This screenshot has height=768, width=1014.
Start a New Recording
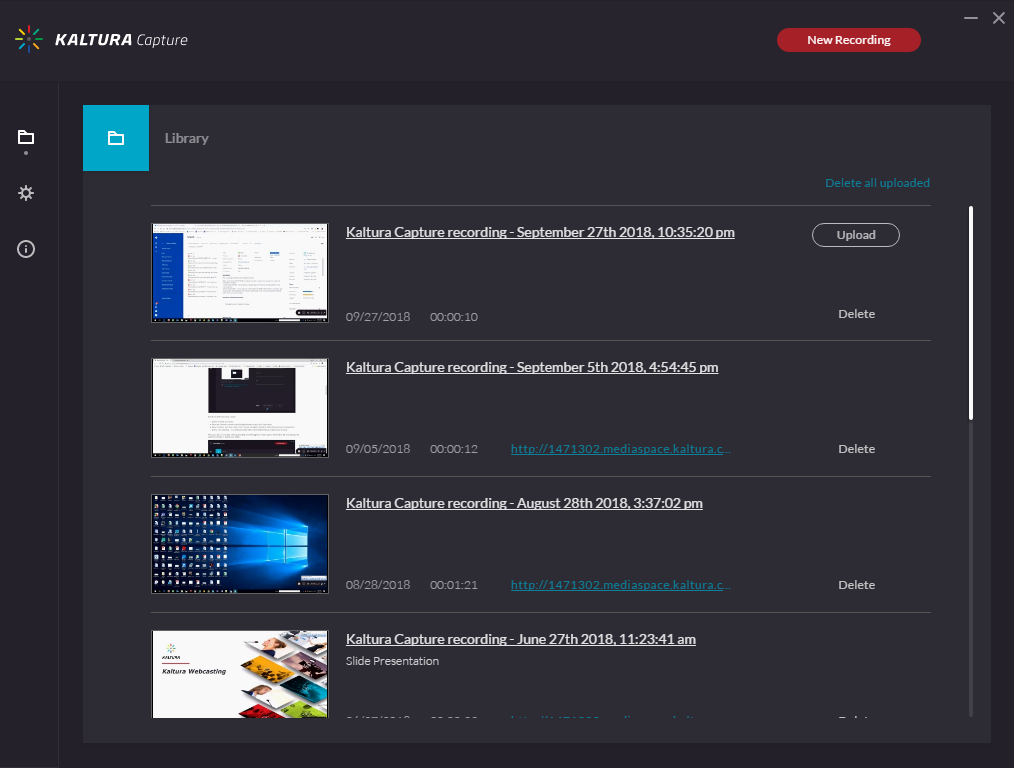pyautogui.click(x=848, y=40)
